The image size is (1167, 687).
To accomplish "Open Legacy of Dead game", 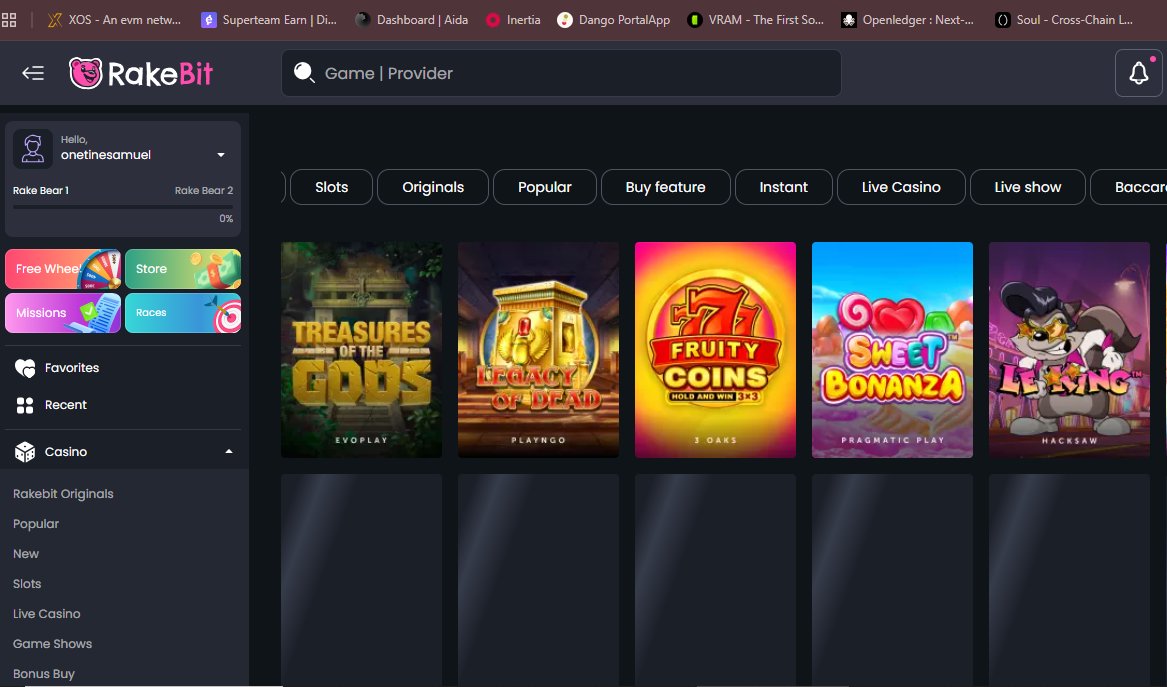I will 538,350.
